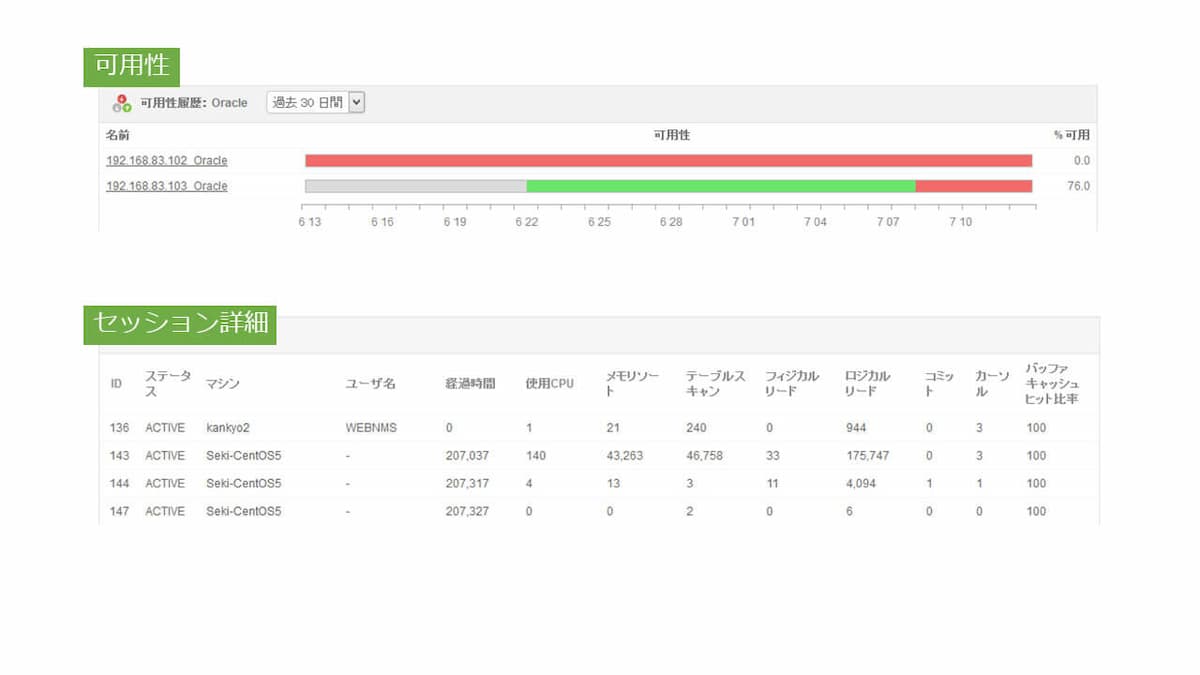Select the Seki-CentOS5 session with ID 143

[x=400, y=455]
